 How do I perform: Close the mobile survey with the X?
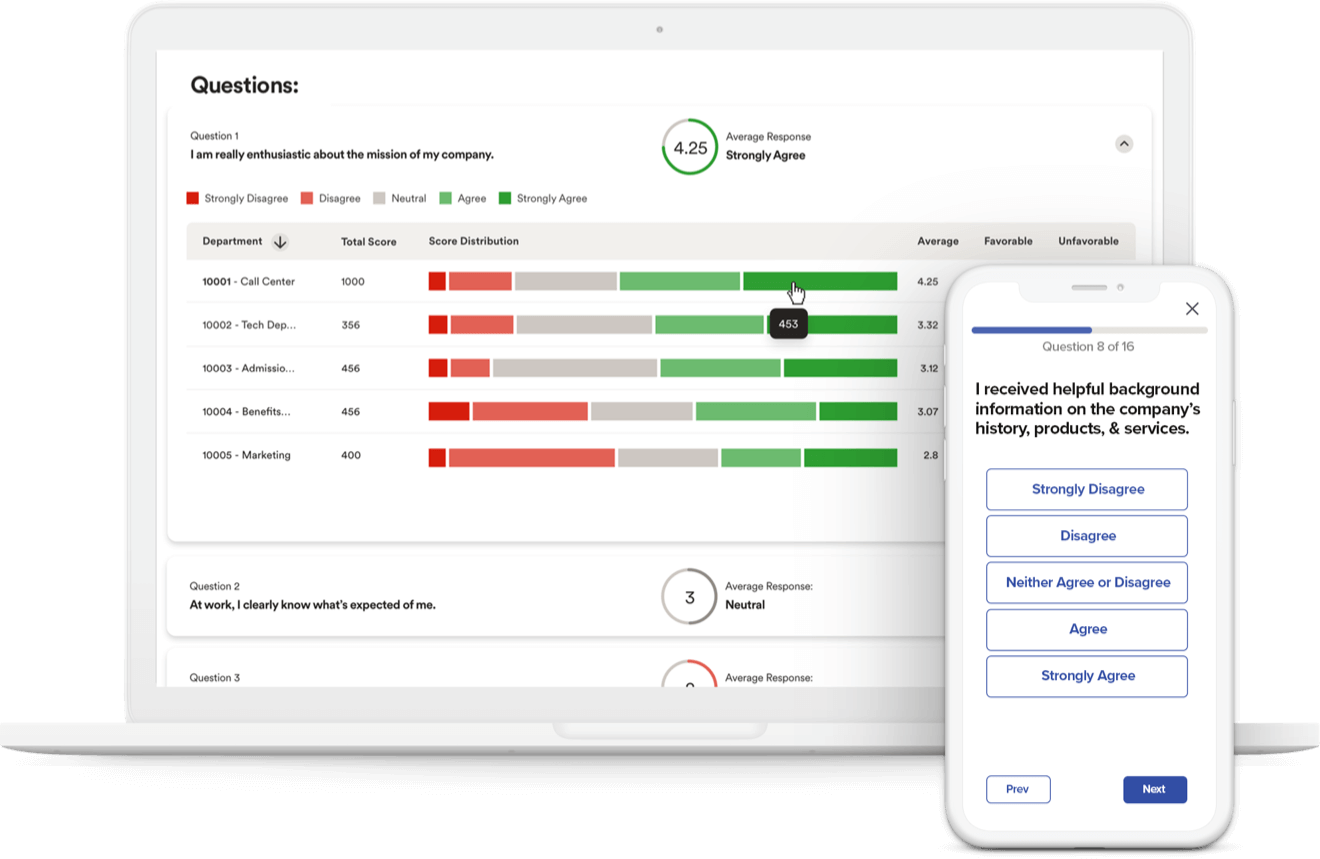point(1192,308)
